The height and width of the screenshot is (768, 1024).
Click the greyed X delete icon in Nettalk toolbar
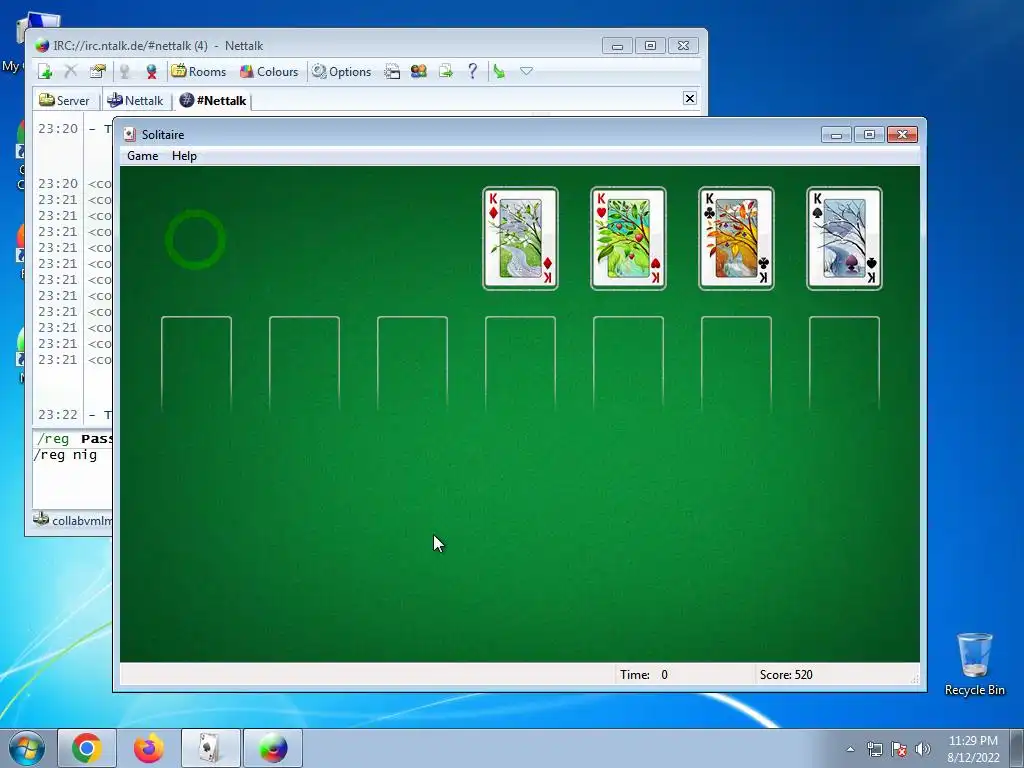pos(71,72)
